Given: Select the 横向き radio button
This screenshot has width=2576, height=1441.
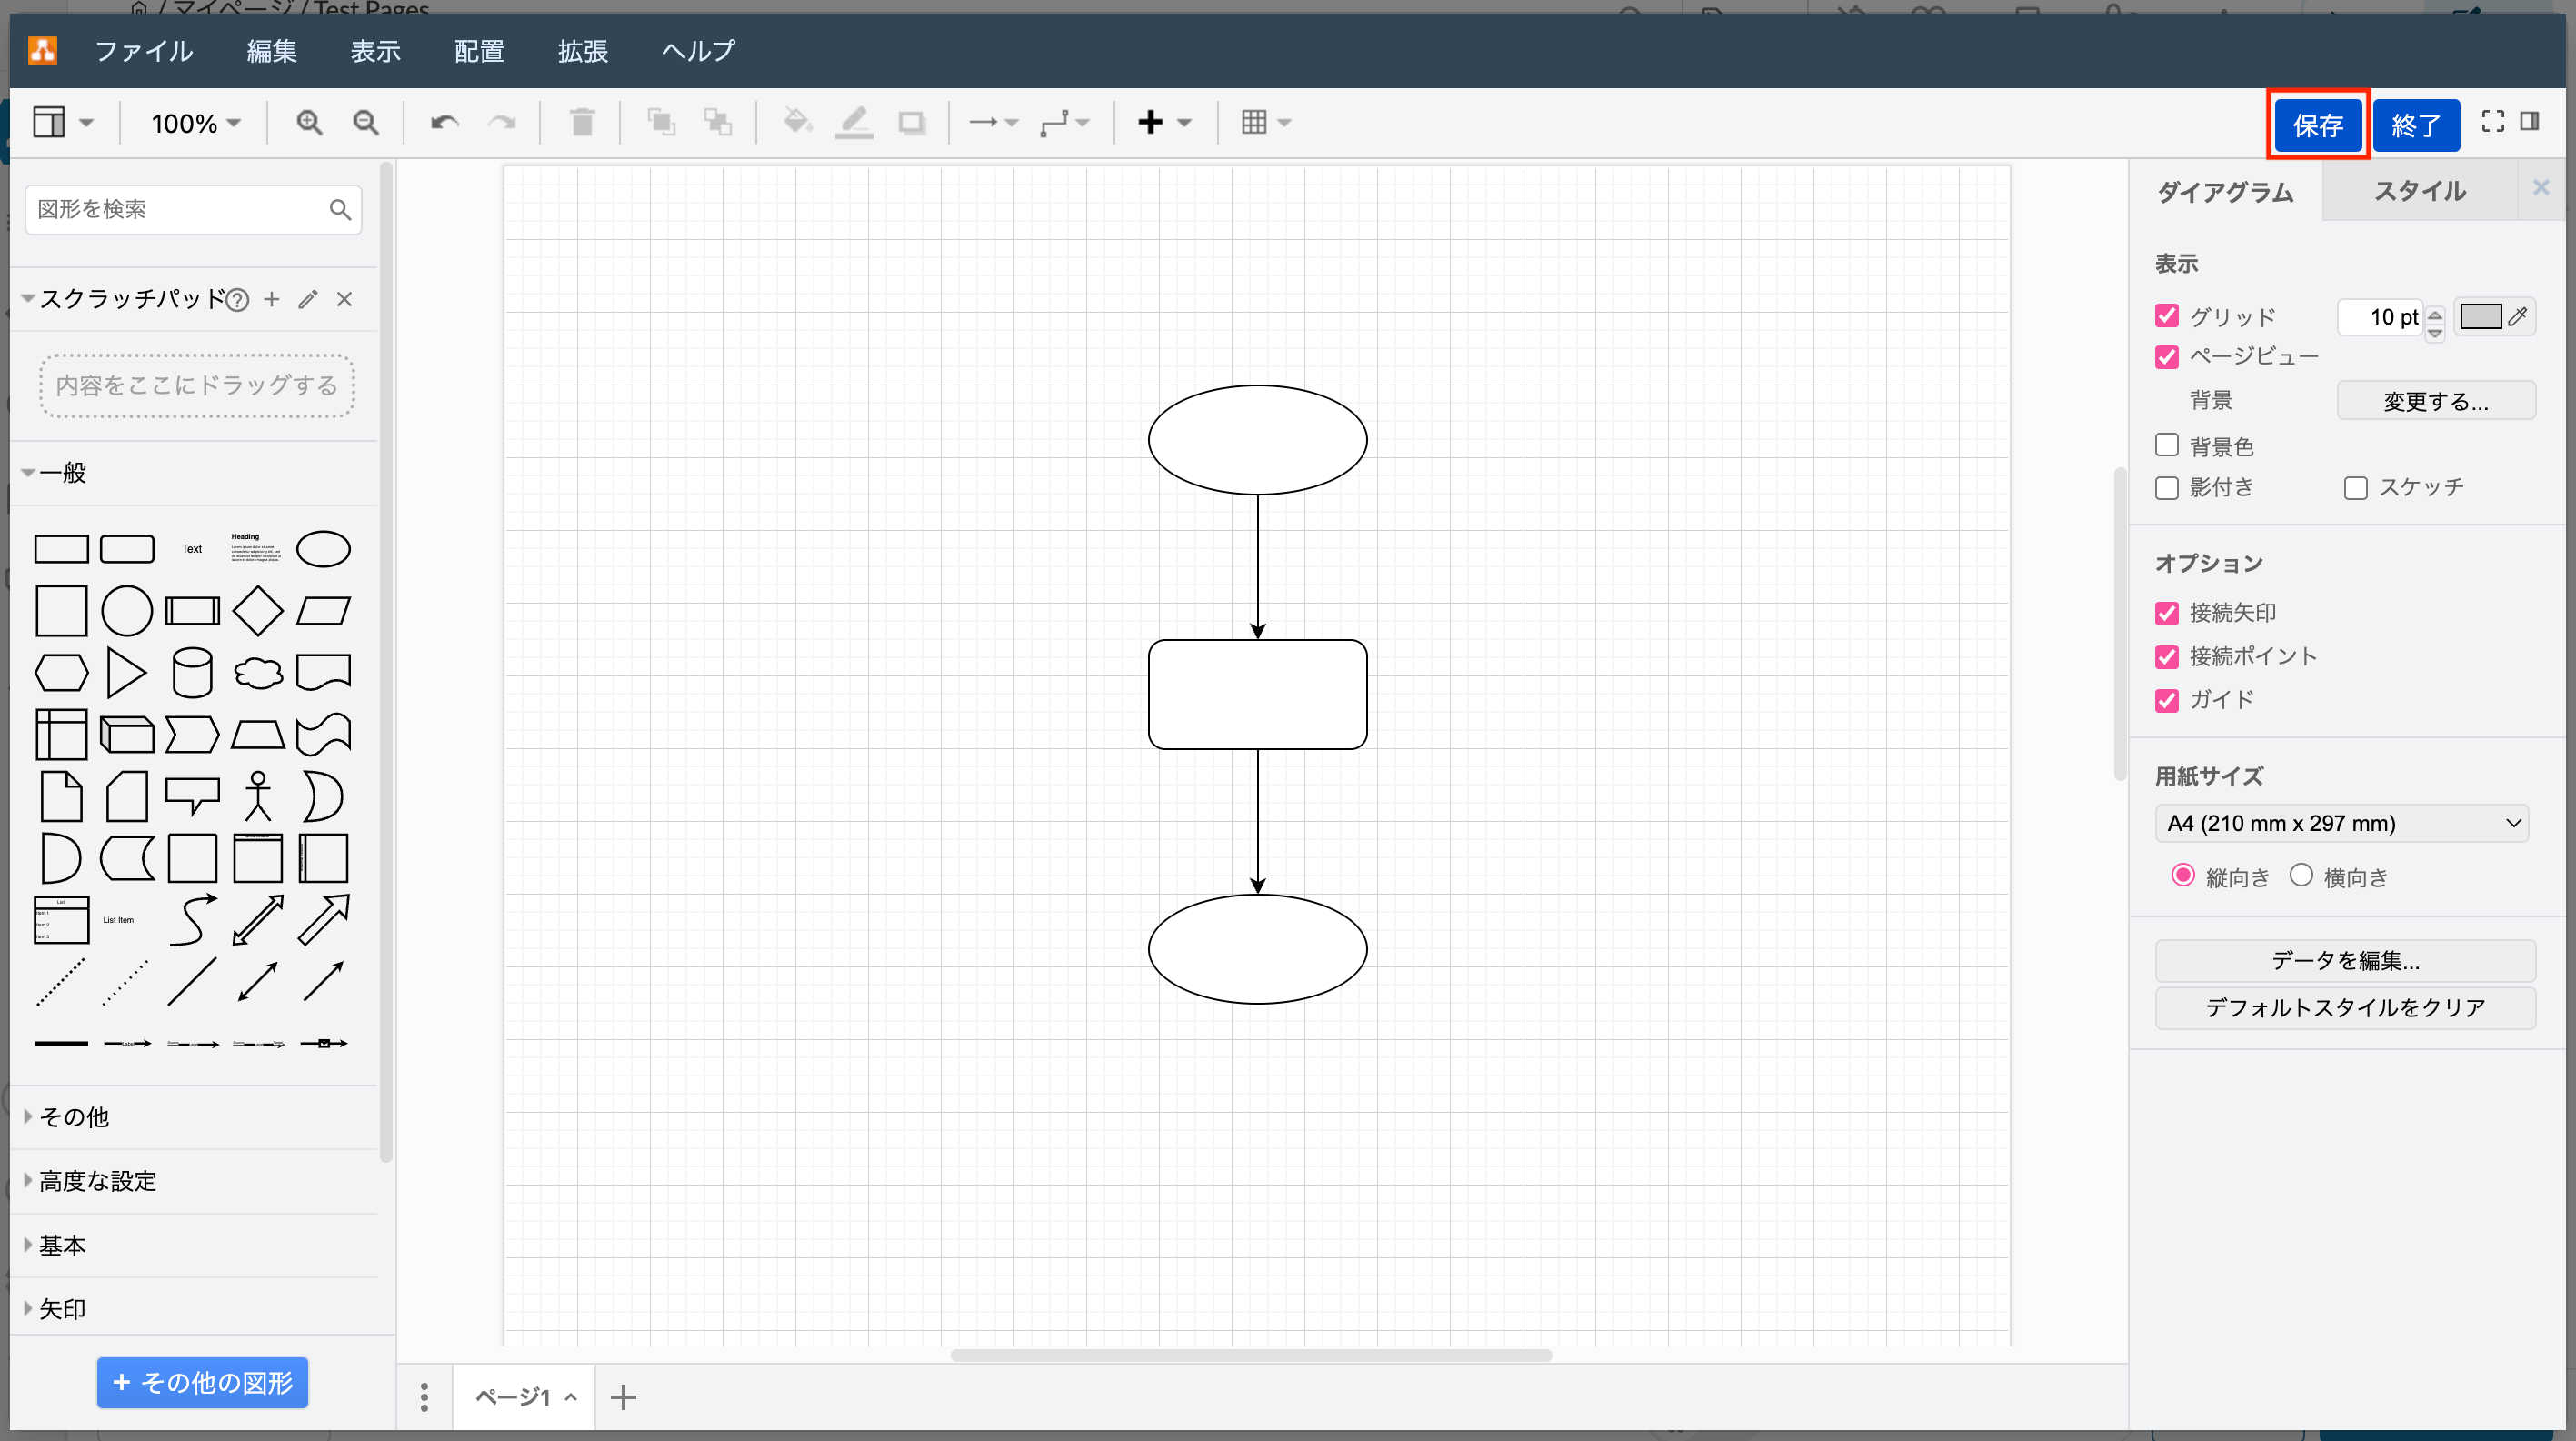Looking at the screenshot, I should pyautogui.click(x=2301, y=875).
